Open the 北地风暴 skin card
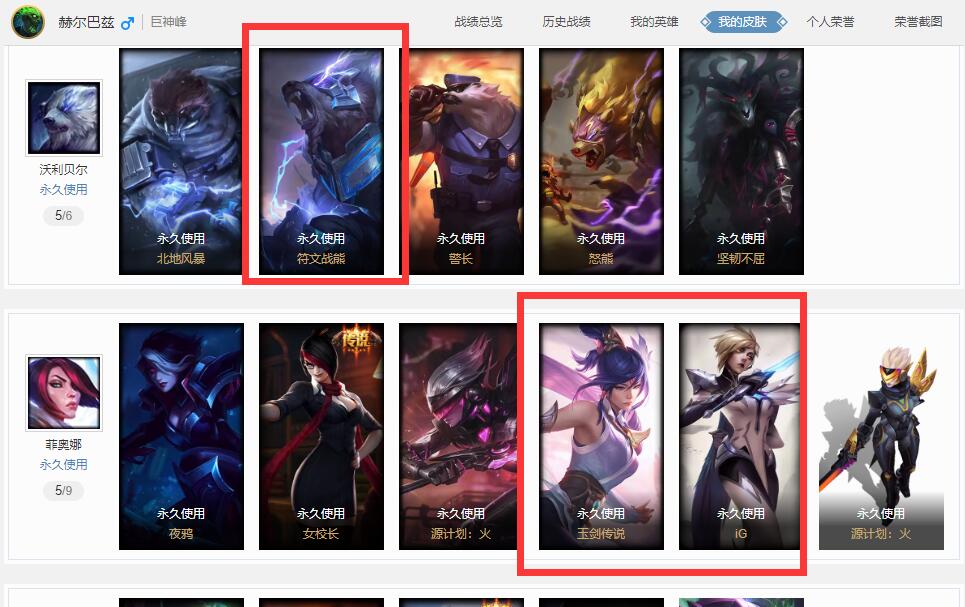 pos(181,161)
